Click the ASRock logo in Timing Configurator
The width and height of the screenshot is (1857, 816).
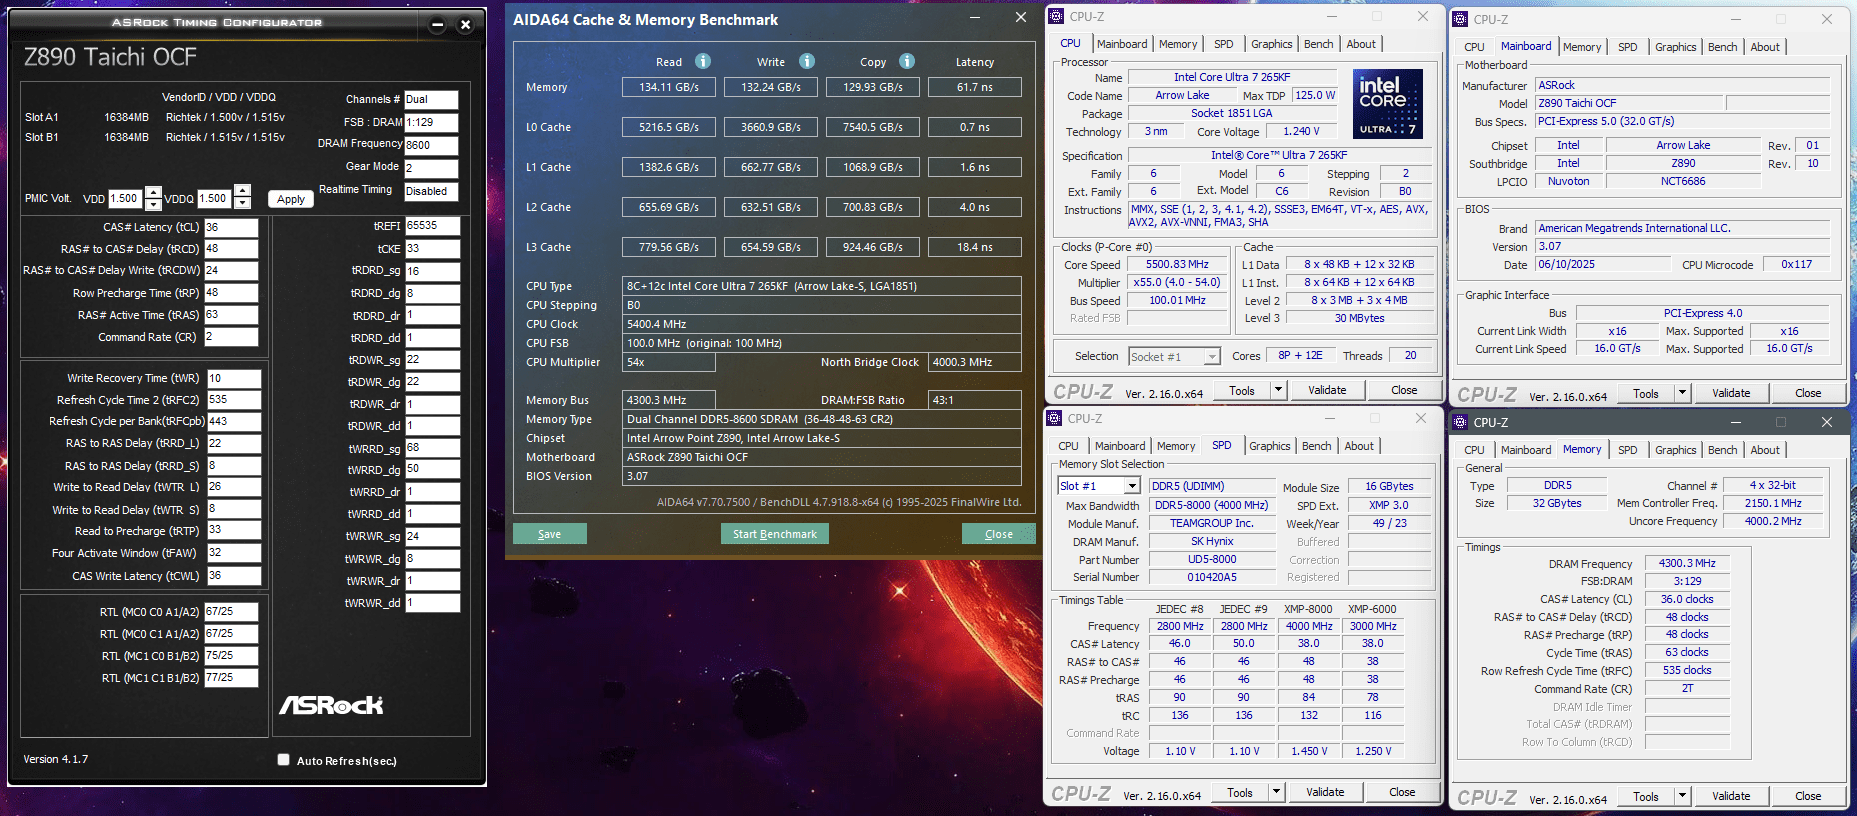[331, 706]
